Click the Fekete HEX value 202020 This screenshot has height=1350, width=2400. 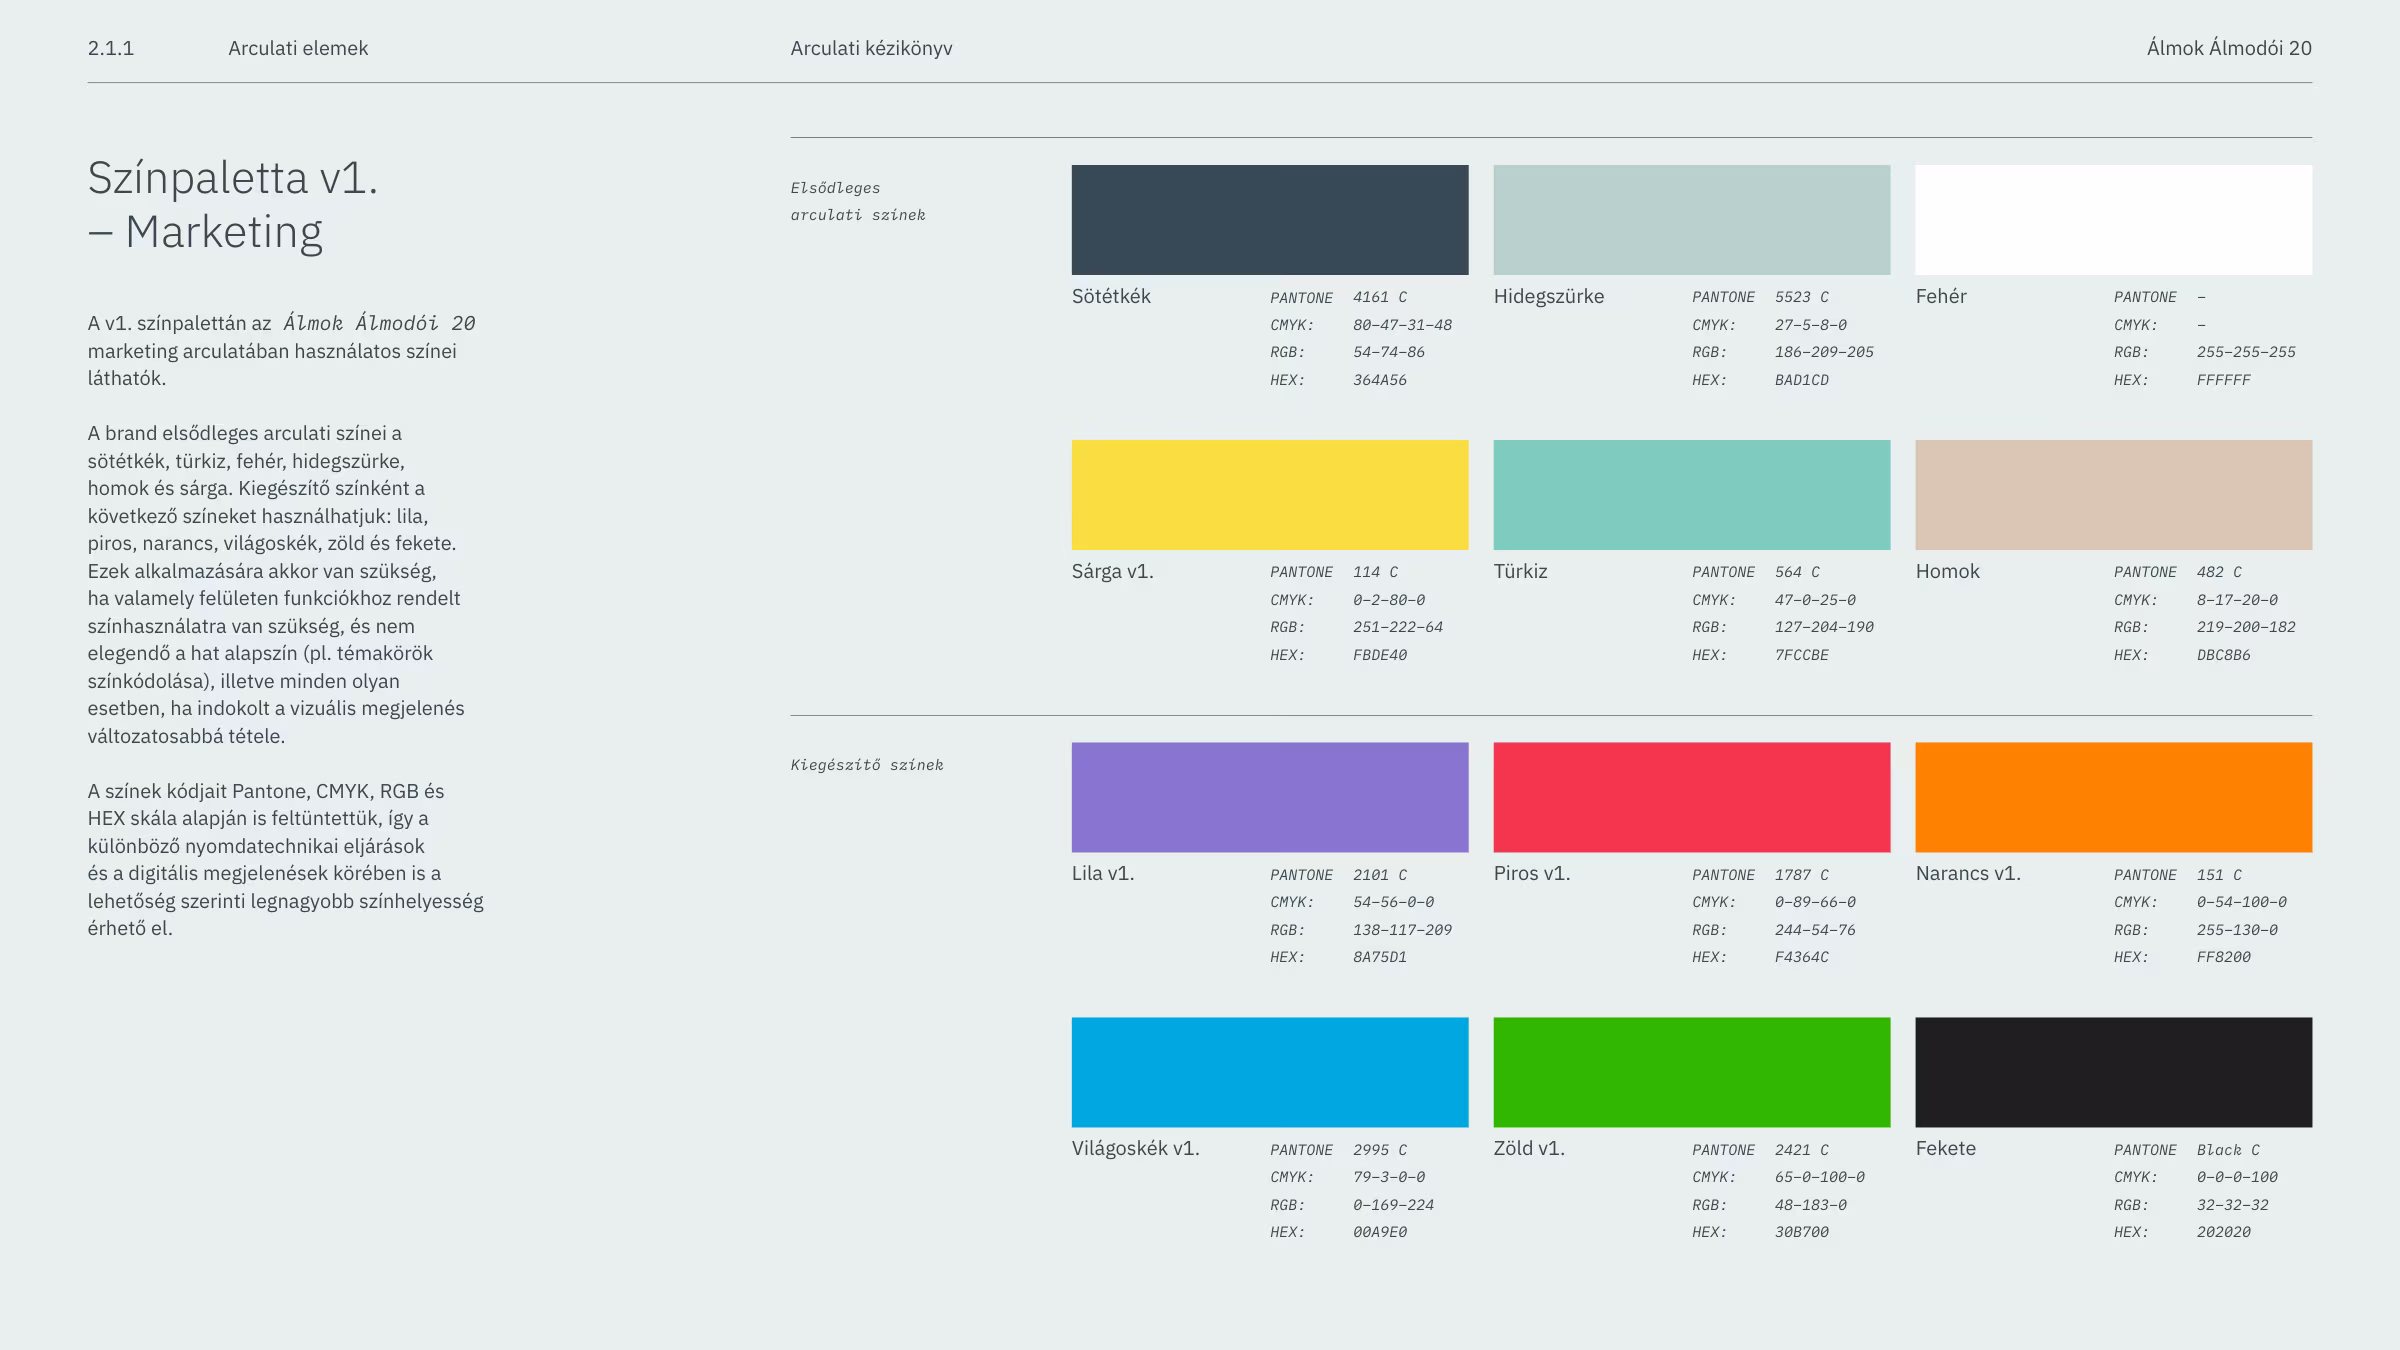coord(2224,1232)
